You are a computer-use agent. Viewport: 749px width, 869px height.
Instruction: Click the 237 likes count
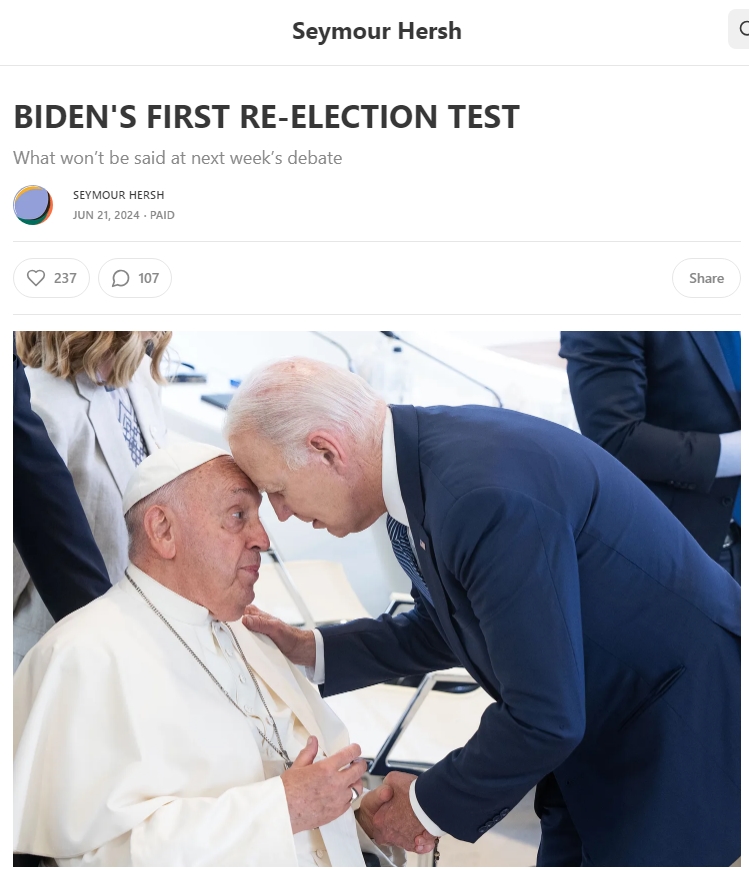[65, 278]
